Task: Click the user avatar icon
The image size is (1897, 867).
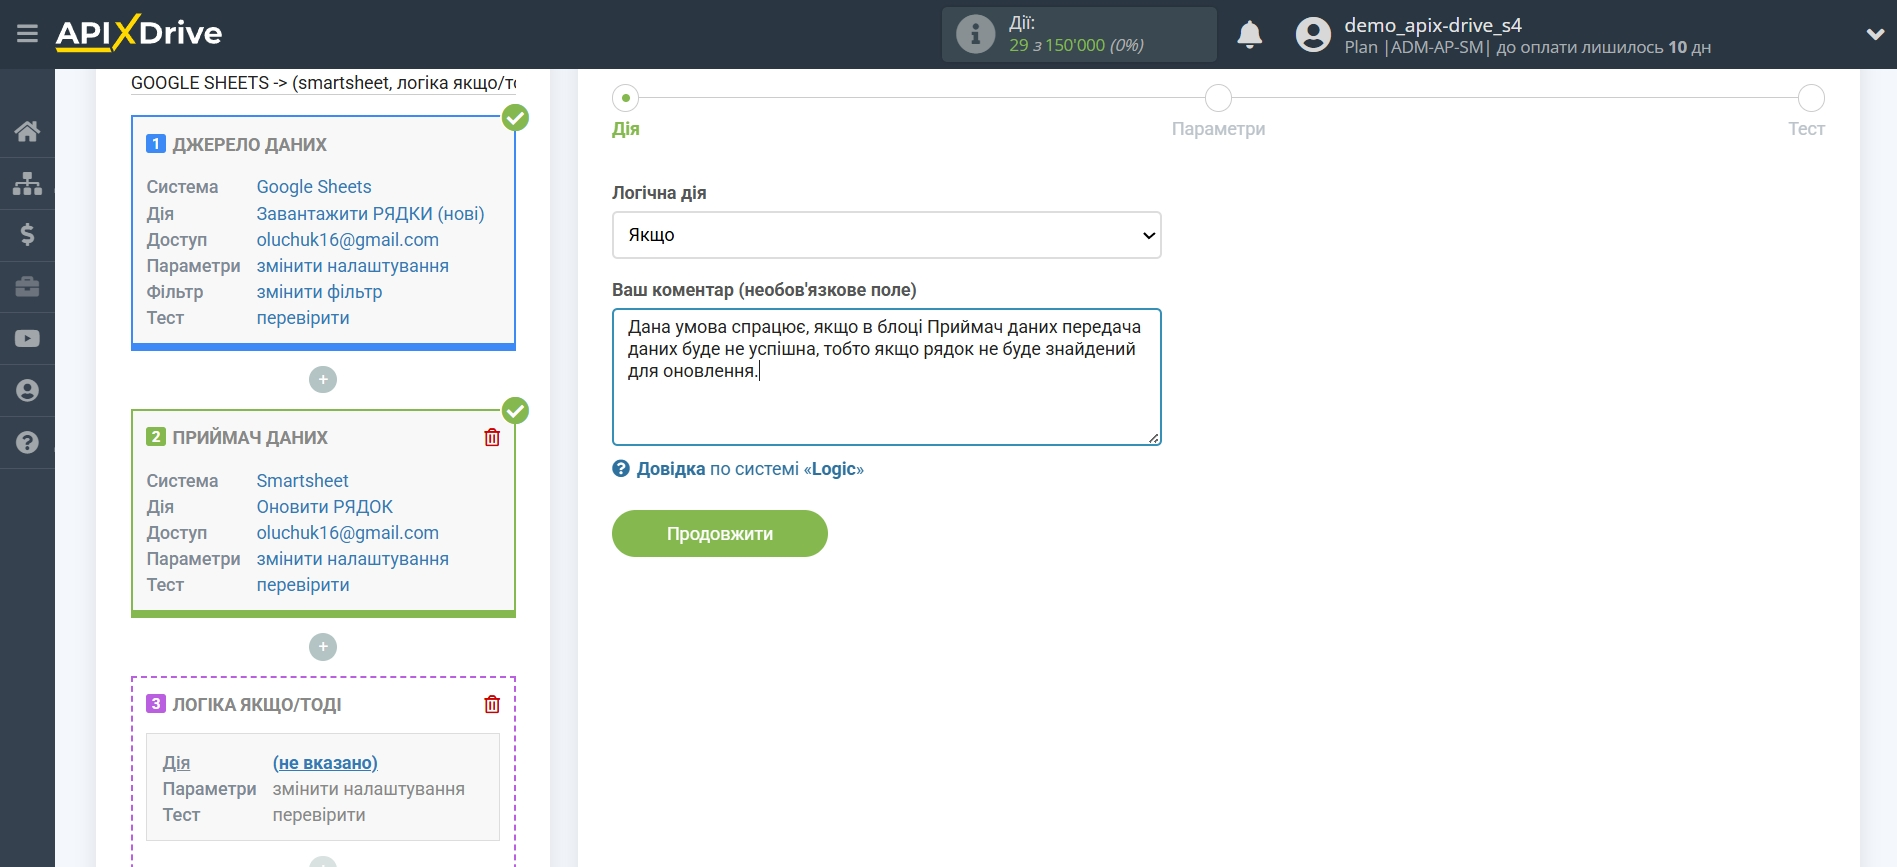Action: coord(1313,35)
